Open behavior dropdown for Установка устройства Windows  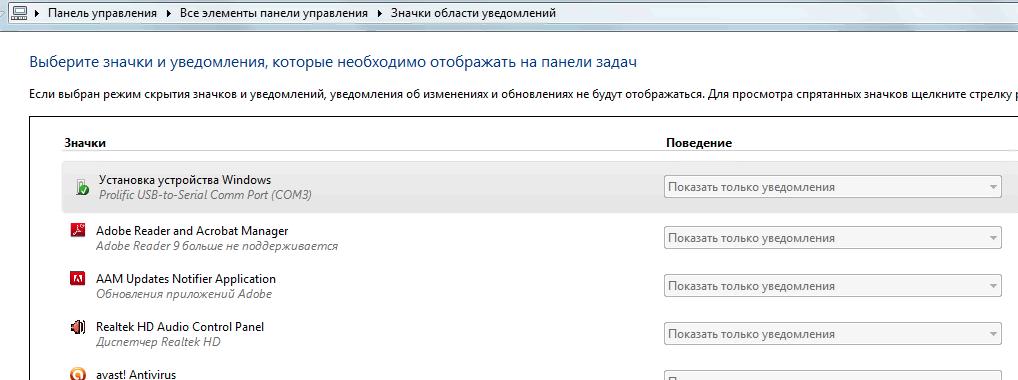[x=833, y=187]
